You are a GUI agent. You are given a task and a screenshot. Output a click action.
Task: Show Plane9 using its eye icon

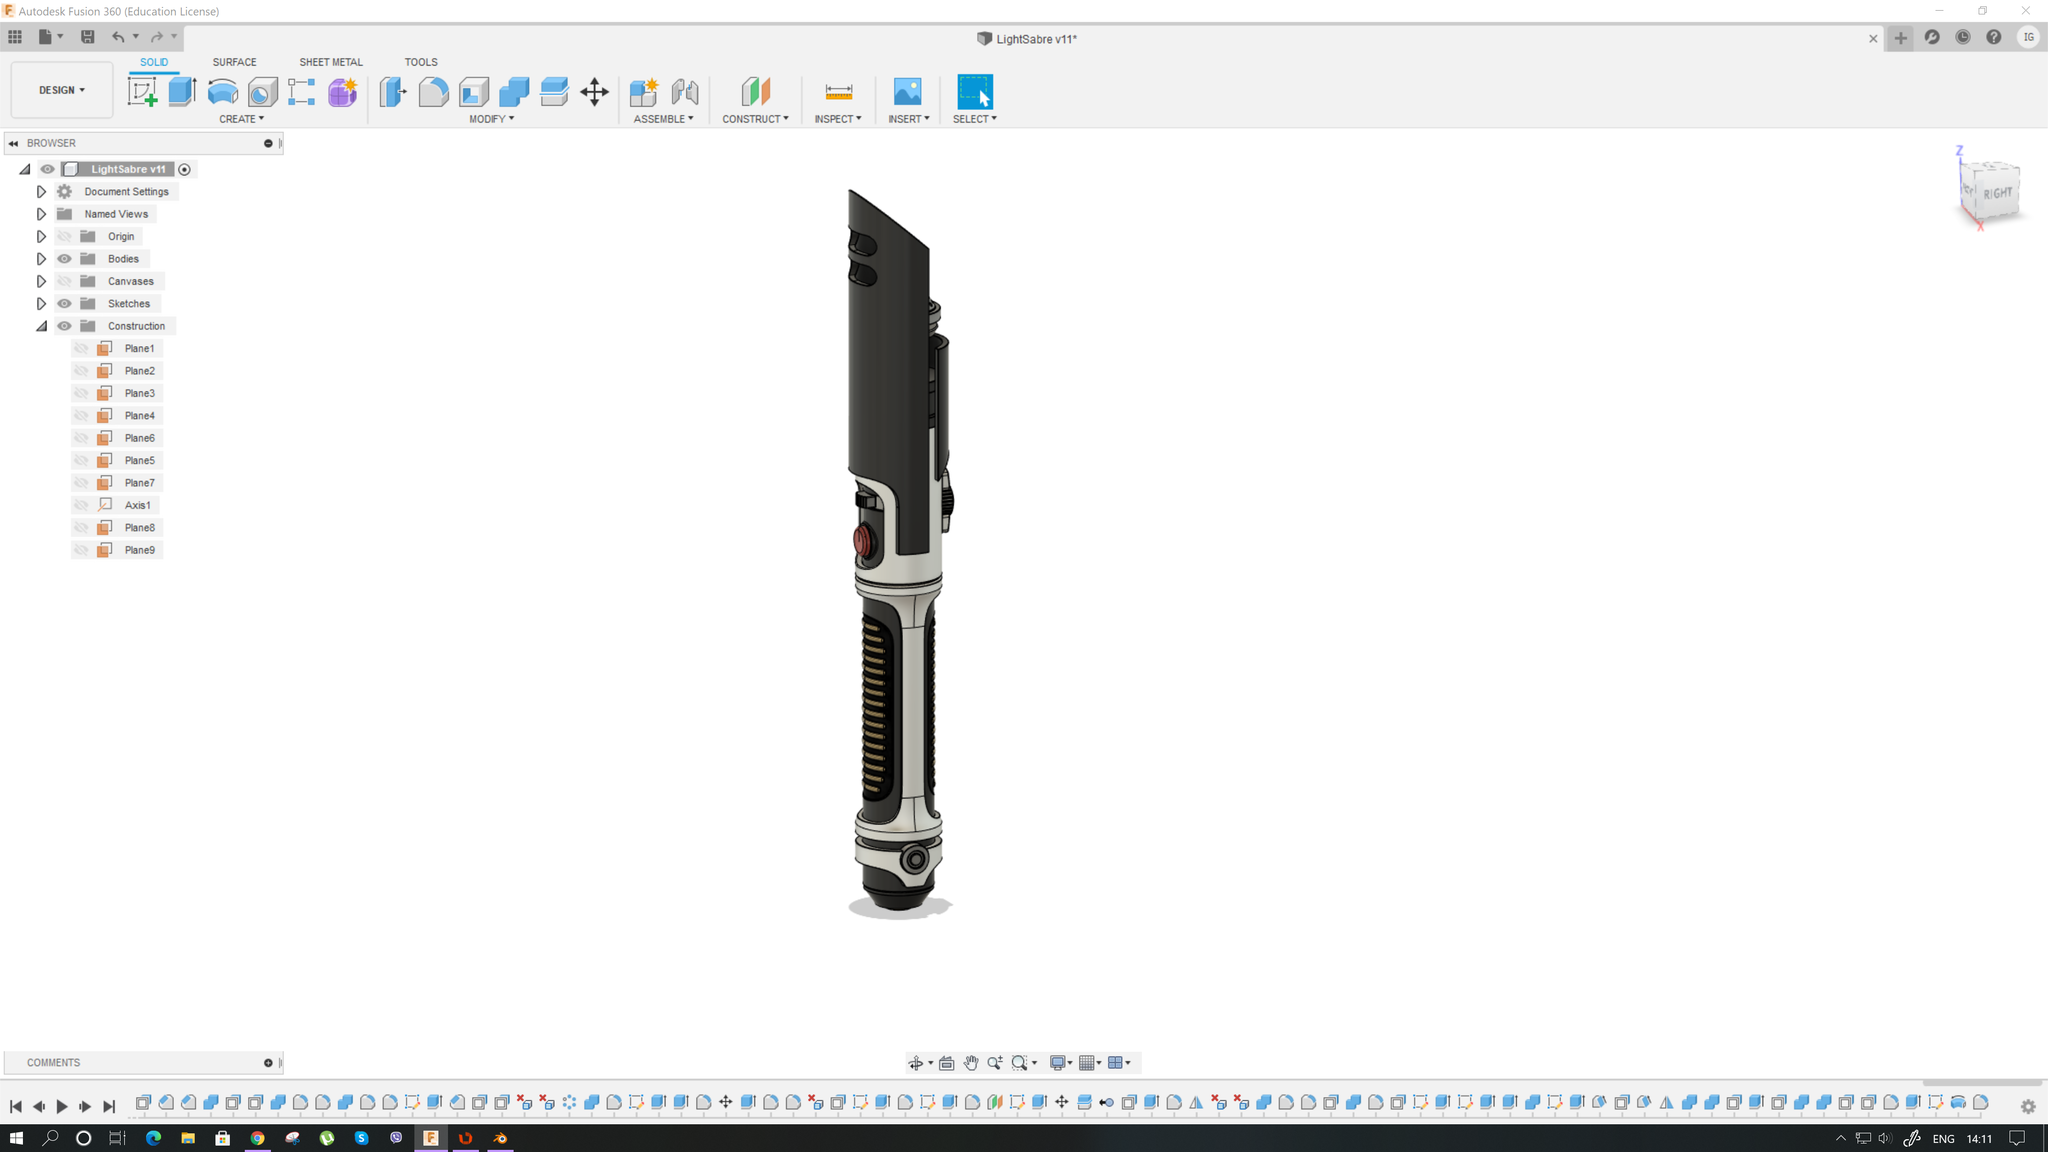tap(82, 550)
